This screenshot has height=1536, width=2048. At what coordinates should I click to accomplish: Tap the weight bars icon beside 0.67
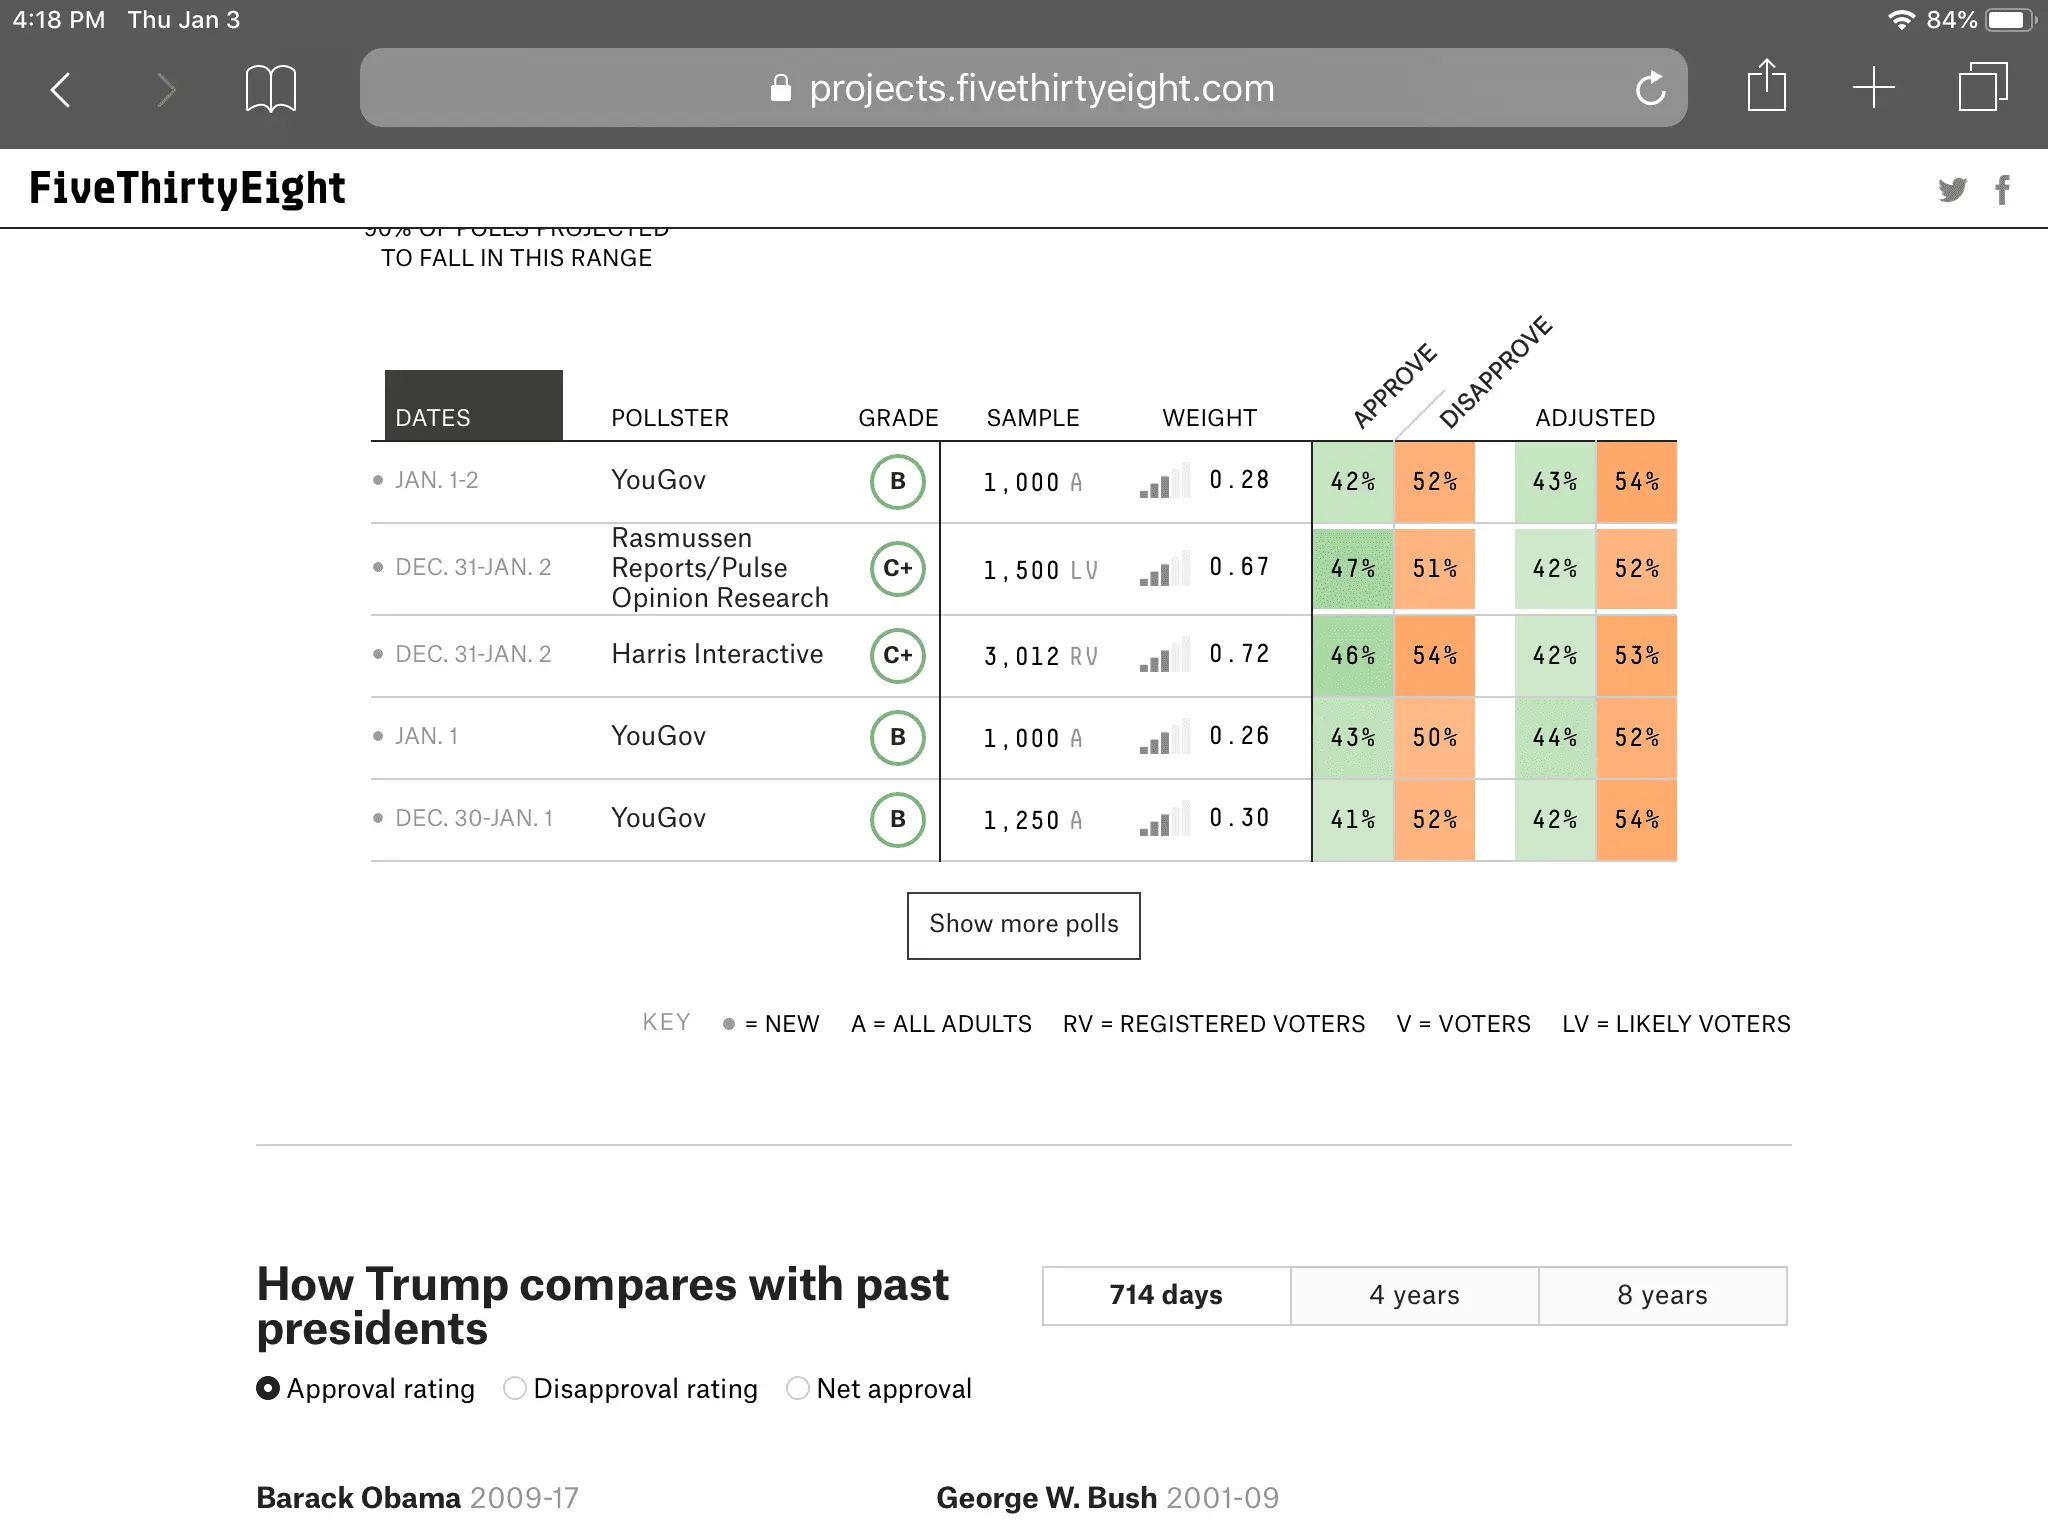coord(1164,568)
